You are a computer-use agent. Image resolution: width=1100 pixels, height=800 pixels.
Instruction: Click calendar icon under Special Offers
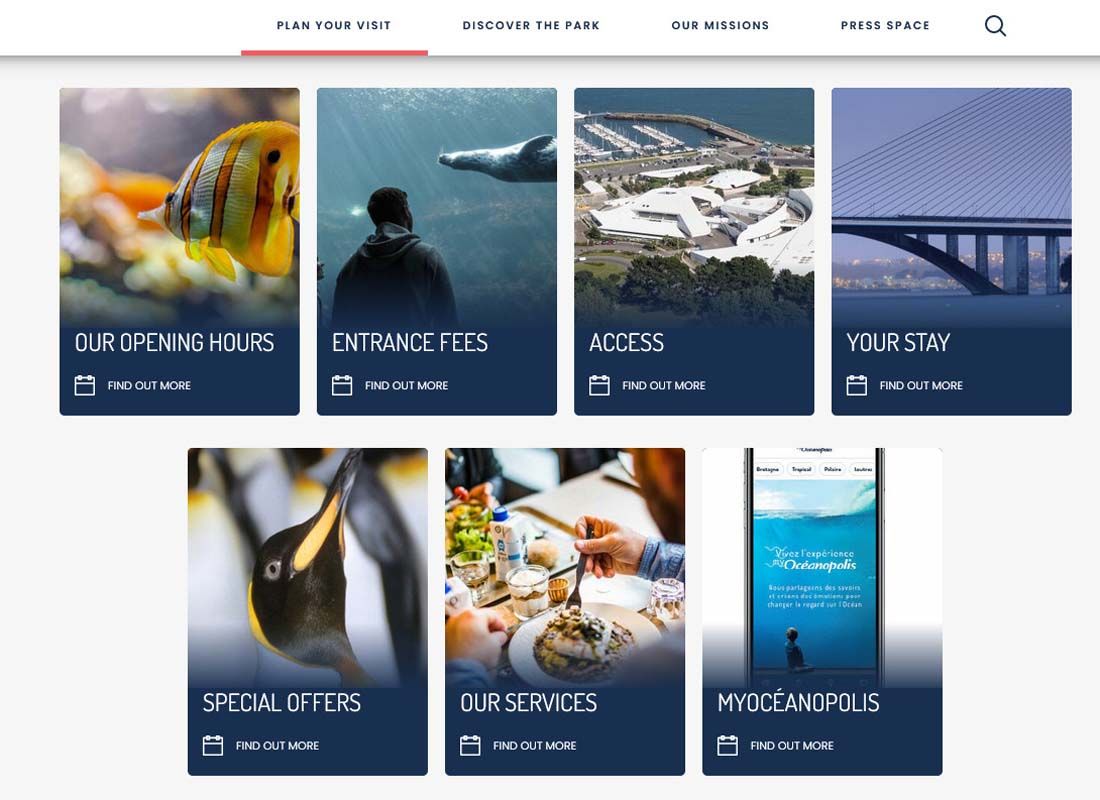pos(213,745)
